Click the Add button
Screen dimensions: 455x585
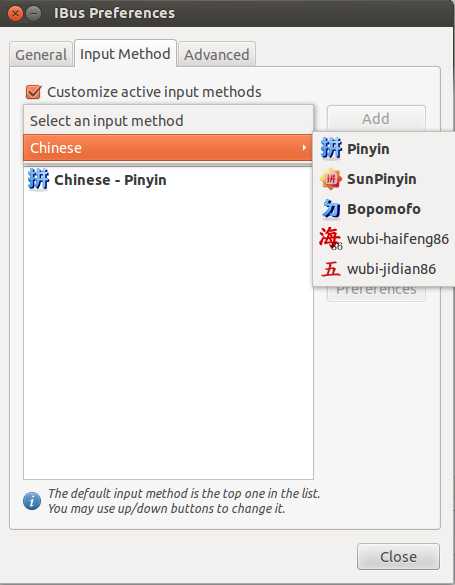376,119
